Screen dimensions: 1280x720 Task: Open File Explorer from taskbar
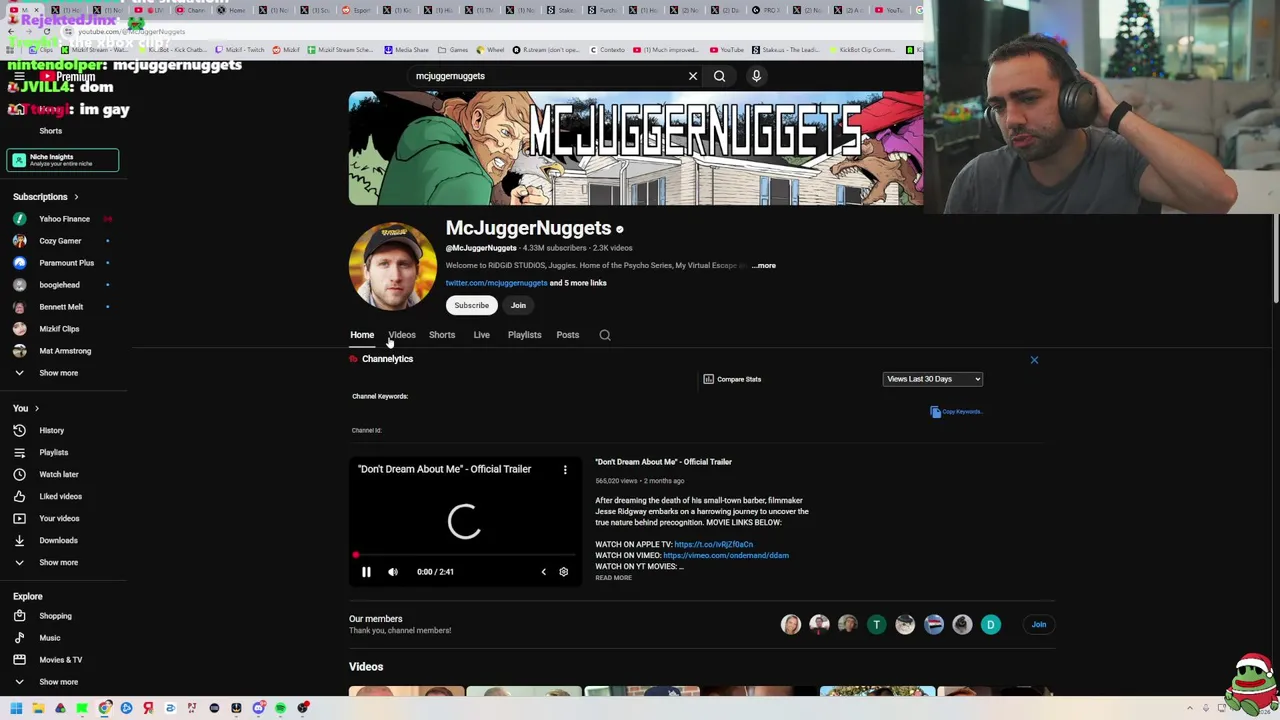(x=38, y=709)
